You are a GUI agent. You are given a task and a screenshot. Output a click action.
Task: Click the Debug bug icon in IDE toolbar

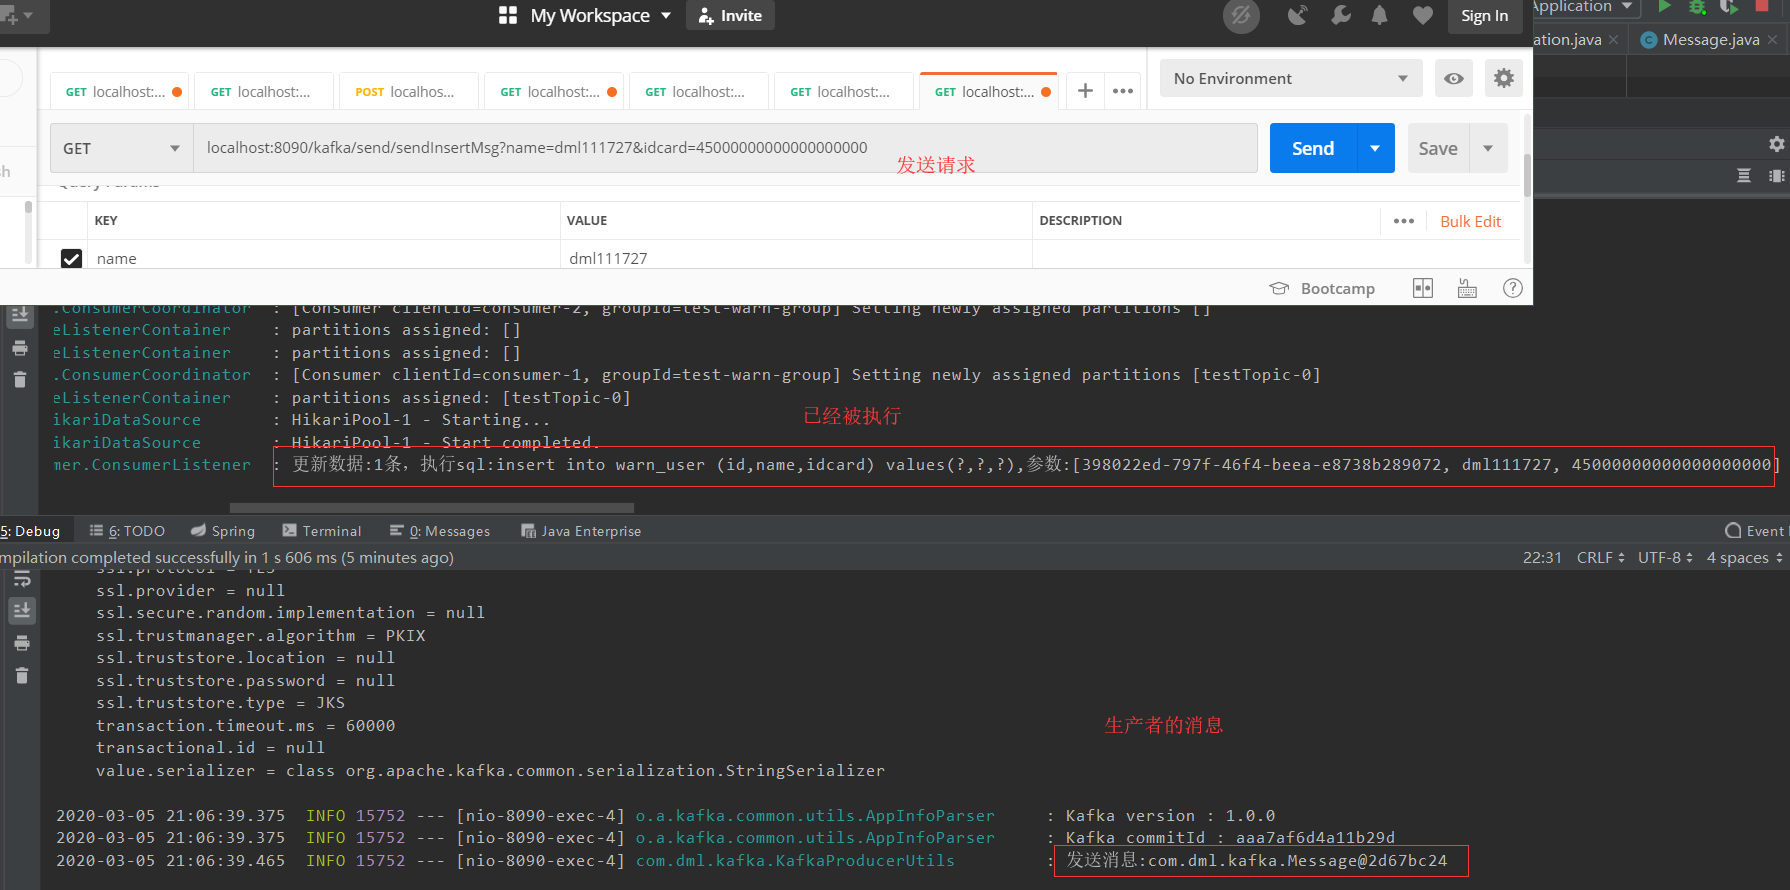(x=1697, y=7)
